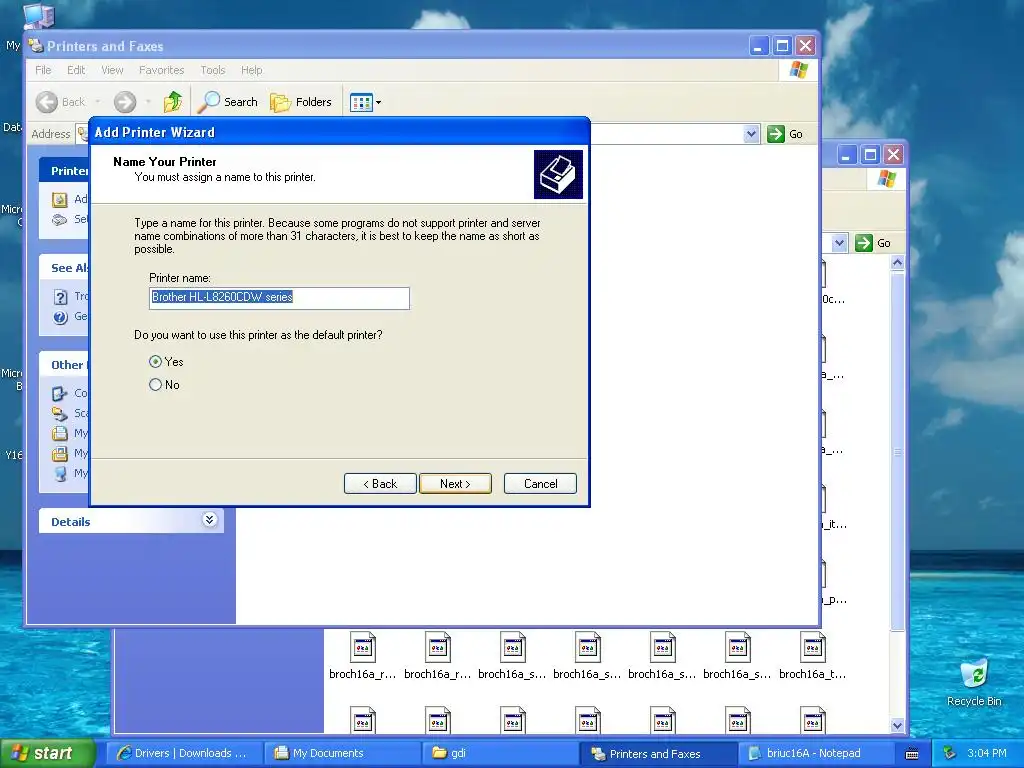Switch to My Documents taskbar item
Viewport: 1024px width, 768px height.
342,754
